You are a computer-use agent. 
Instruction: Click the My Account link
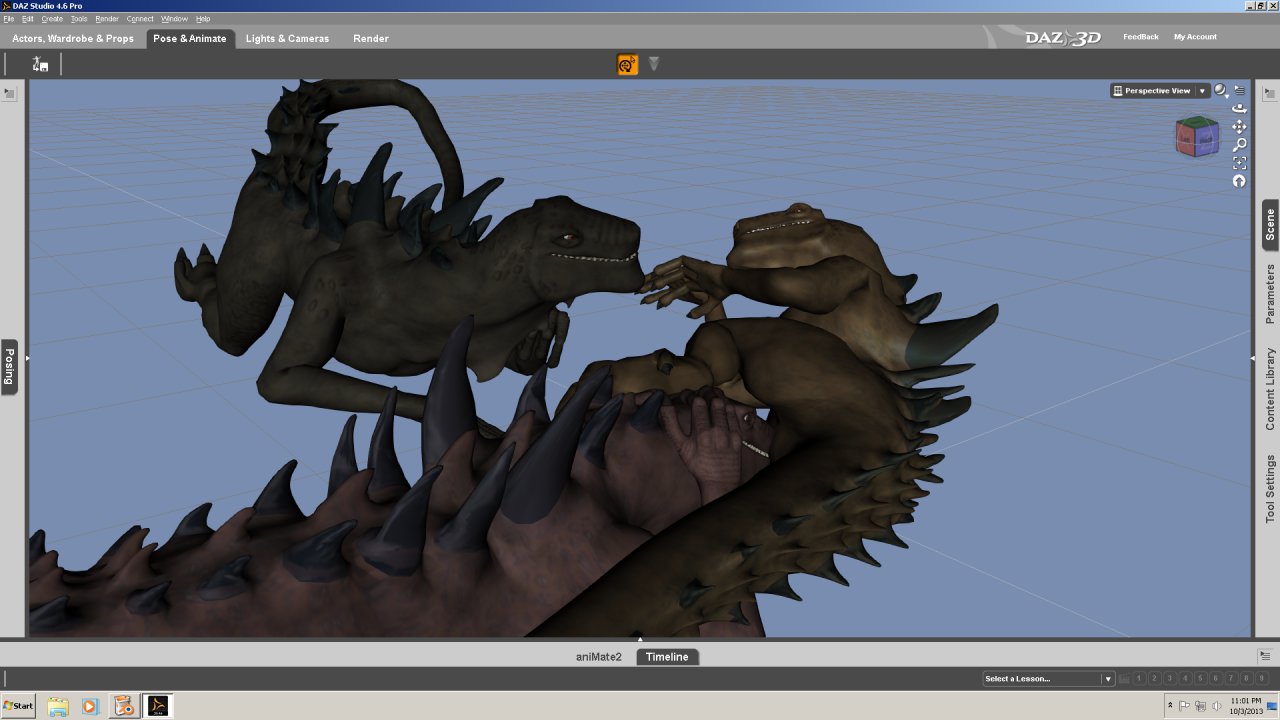point(1195,37)
